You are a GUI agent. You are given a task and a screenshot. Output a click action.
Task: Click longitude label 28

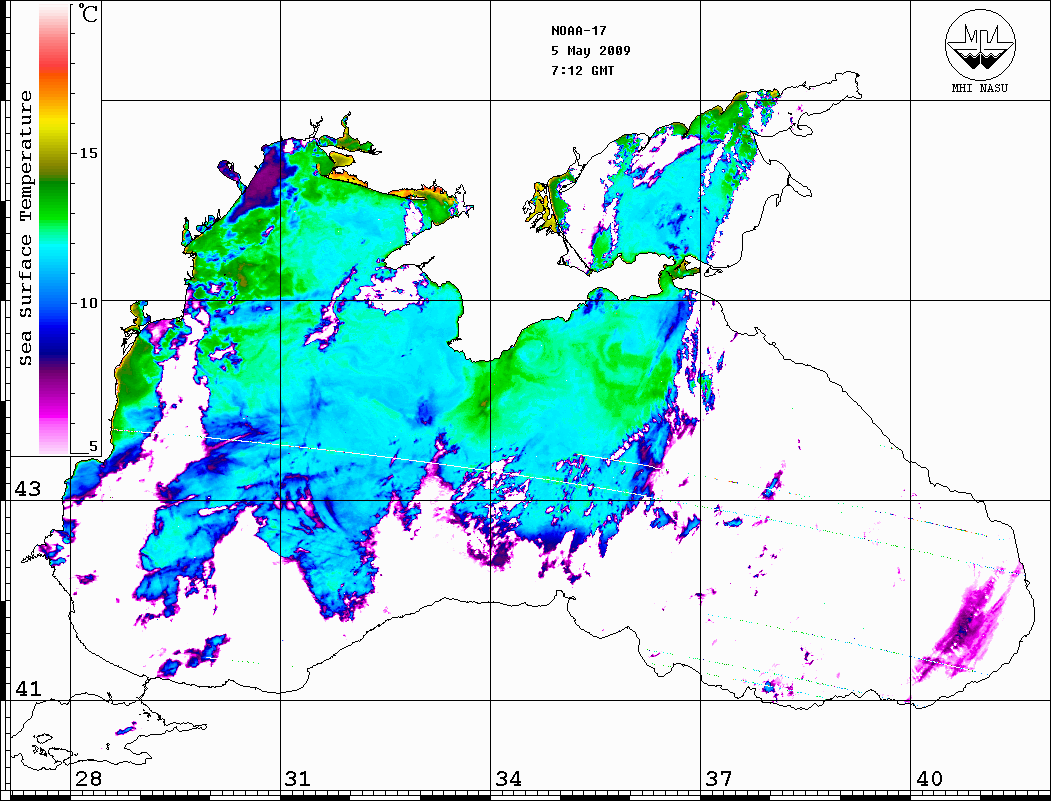88,779
